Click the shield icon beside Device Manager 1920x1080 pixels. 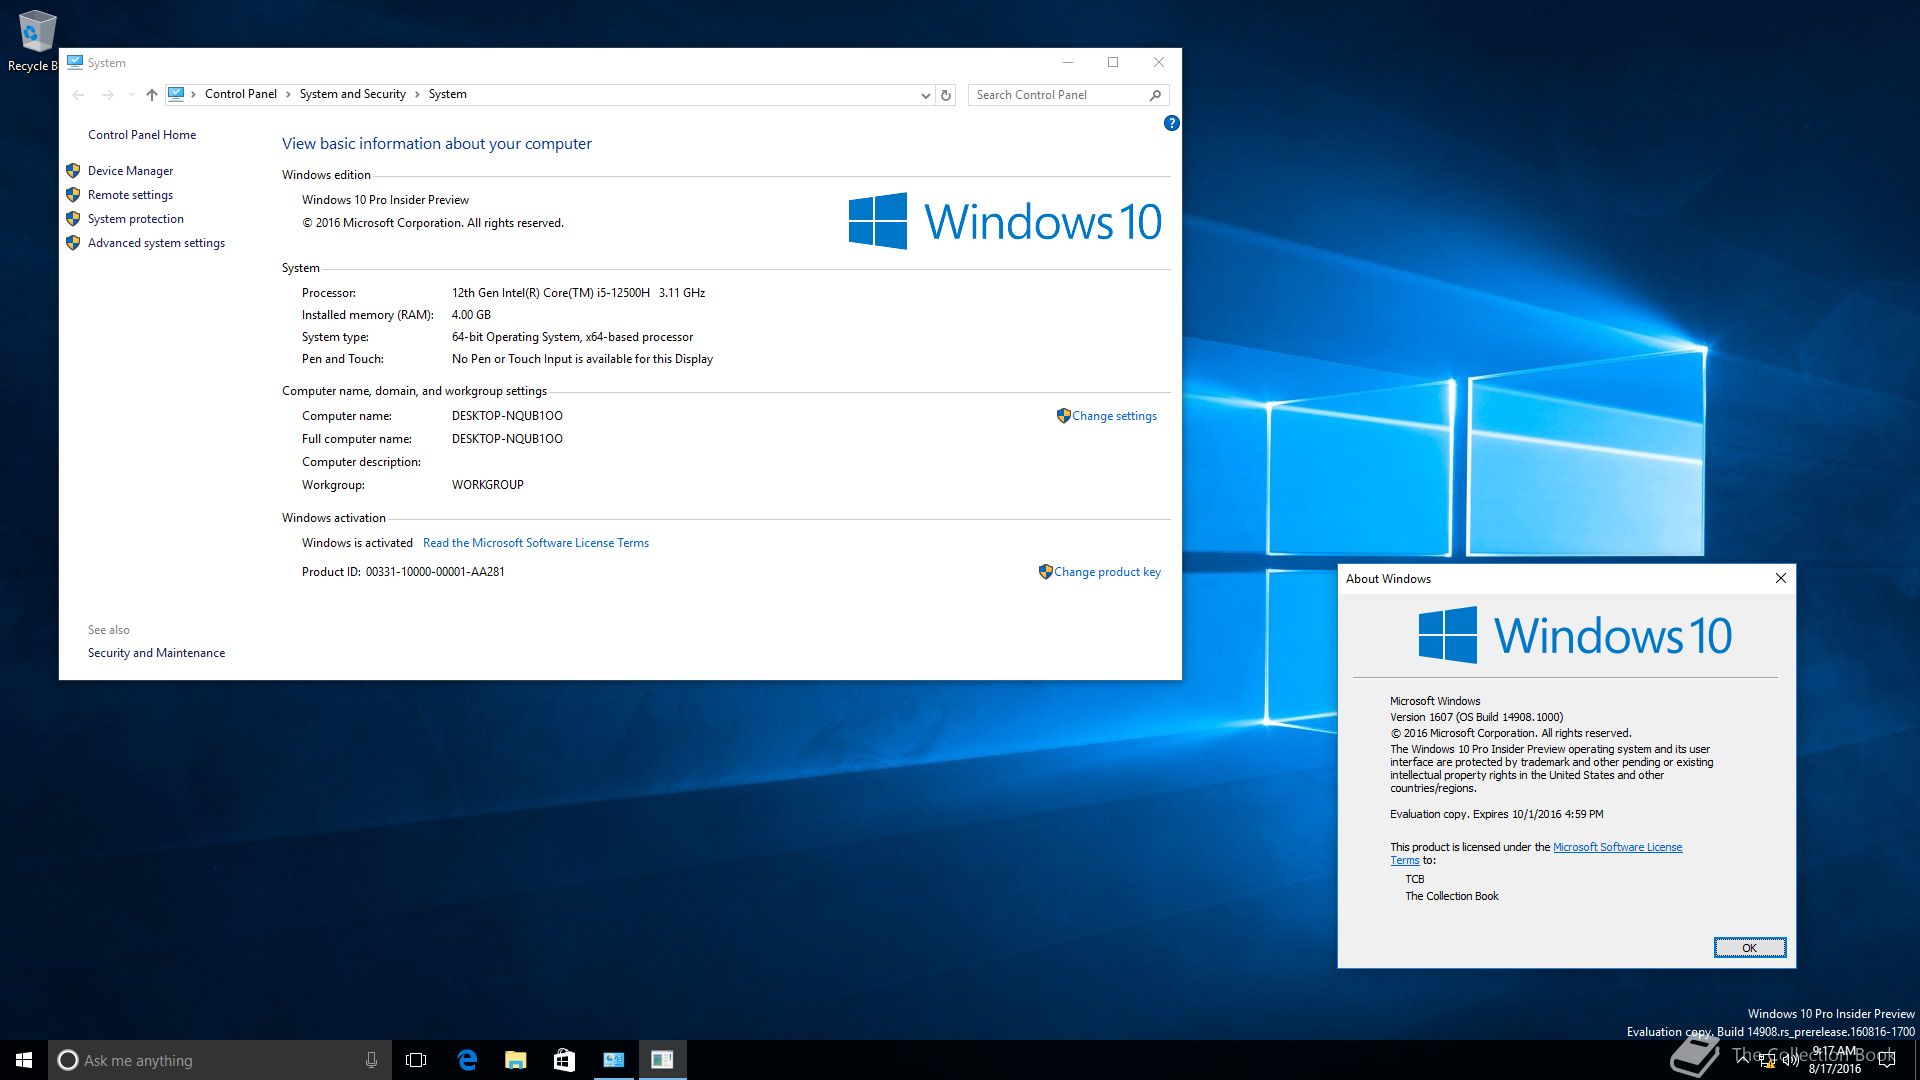pyautogui.click(x=73, y=171)
